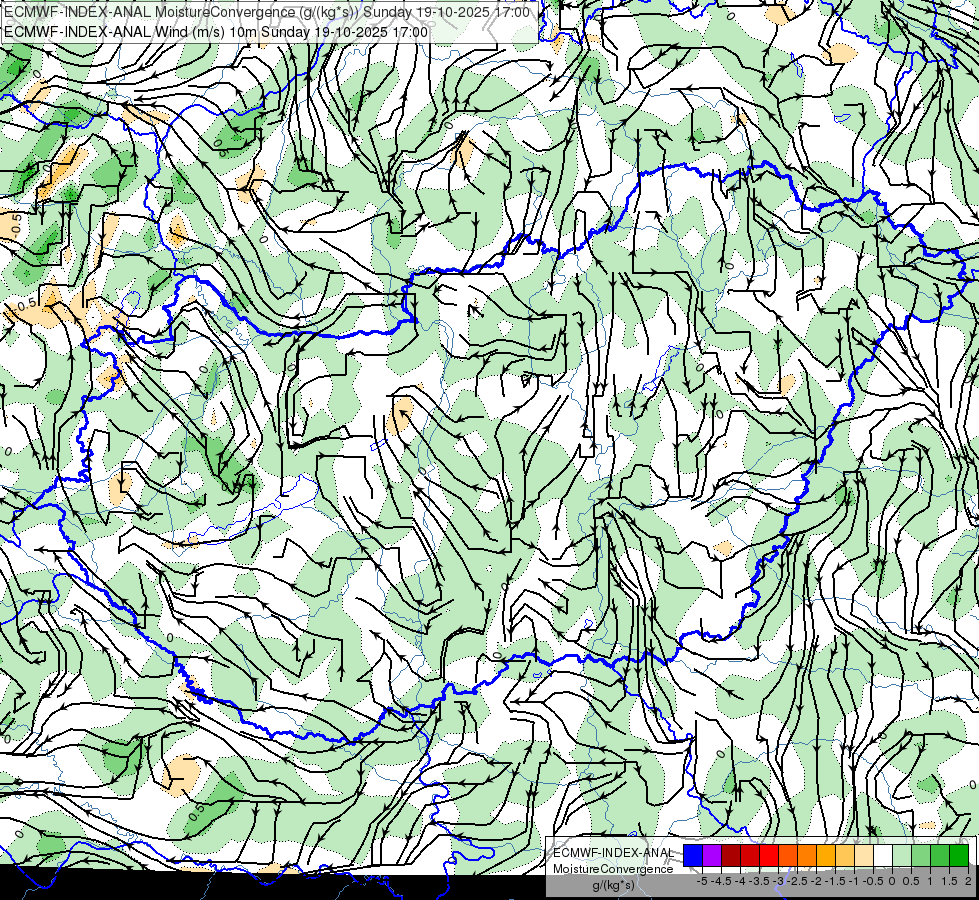979x900 pixels.
Task: Select the amber swatch (-2 to -1.5)
Action: coord(826,855)
